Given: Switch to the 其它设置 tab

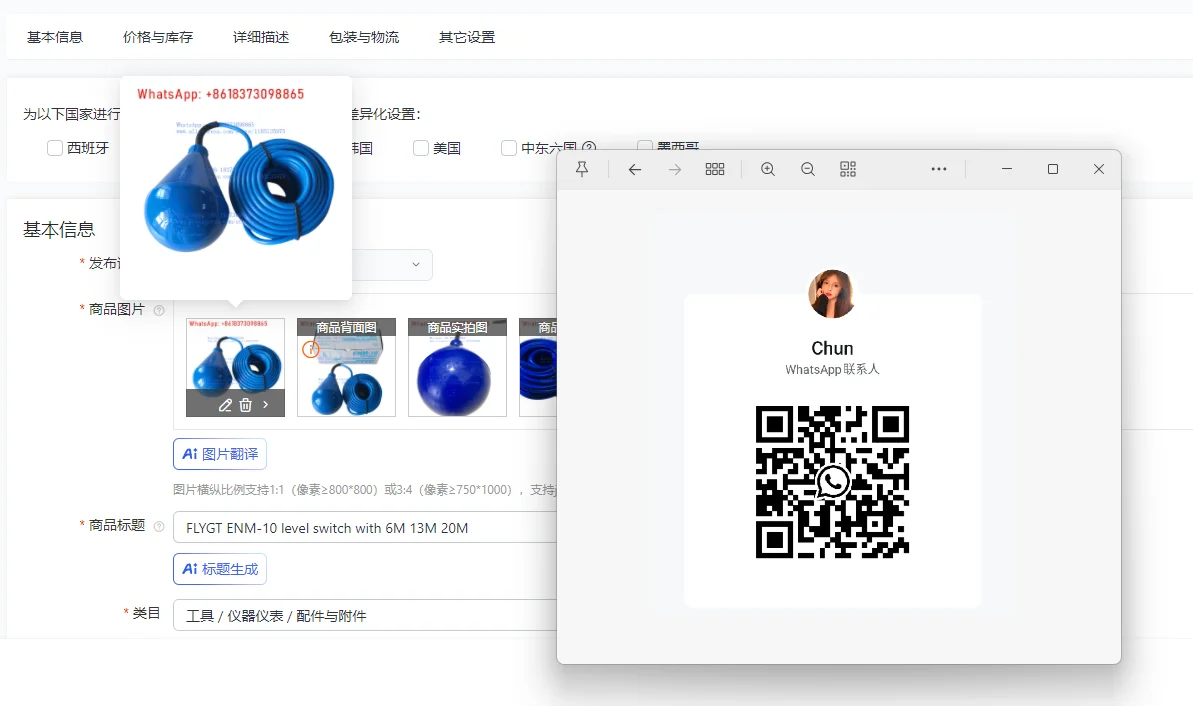Looking at the screenshot, I should (x=467, y=37).
